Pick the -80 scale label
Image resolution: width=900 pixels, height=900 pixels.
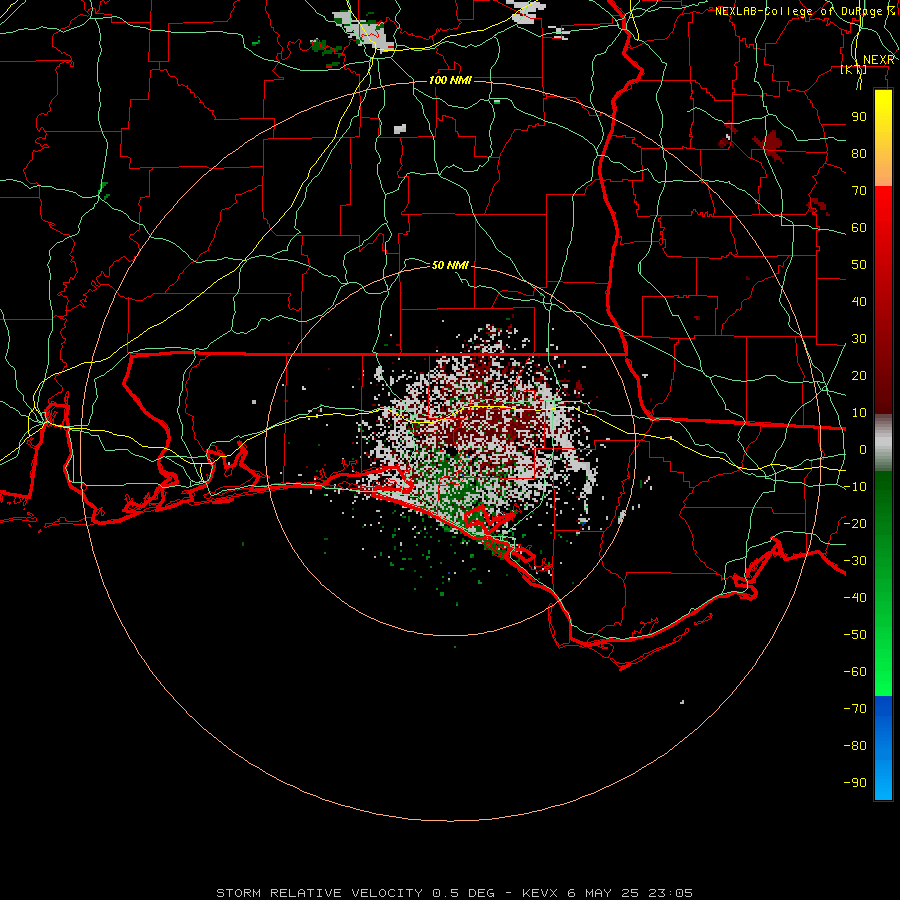[x=855, y=746]
